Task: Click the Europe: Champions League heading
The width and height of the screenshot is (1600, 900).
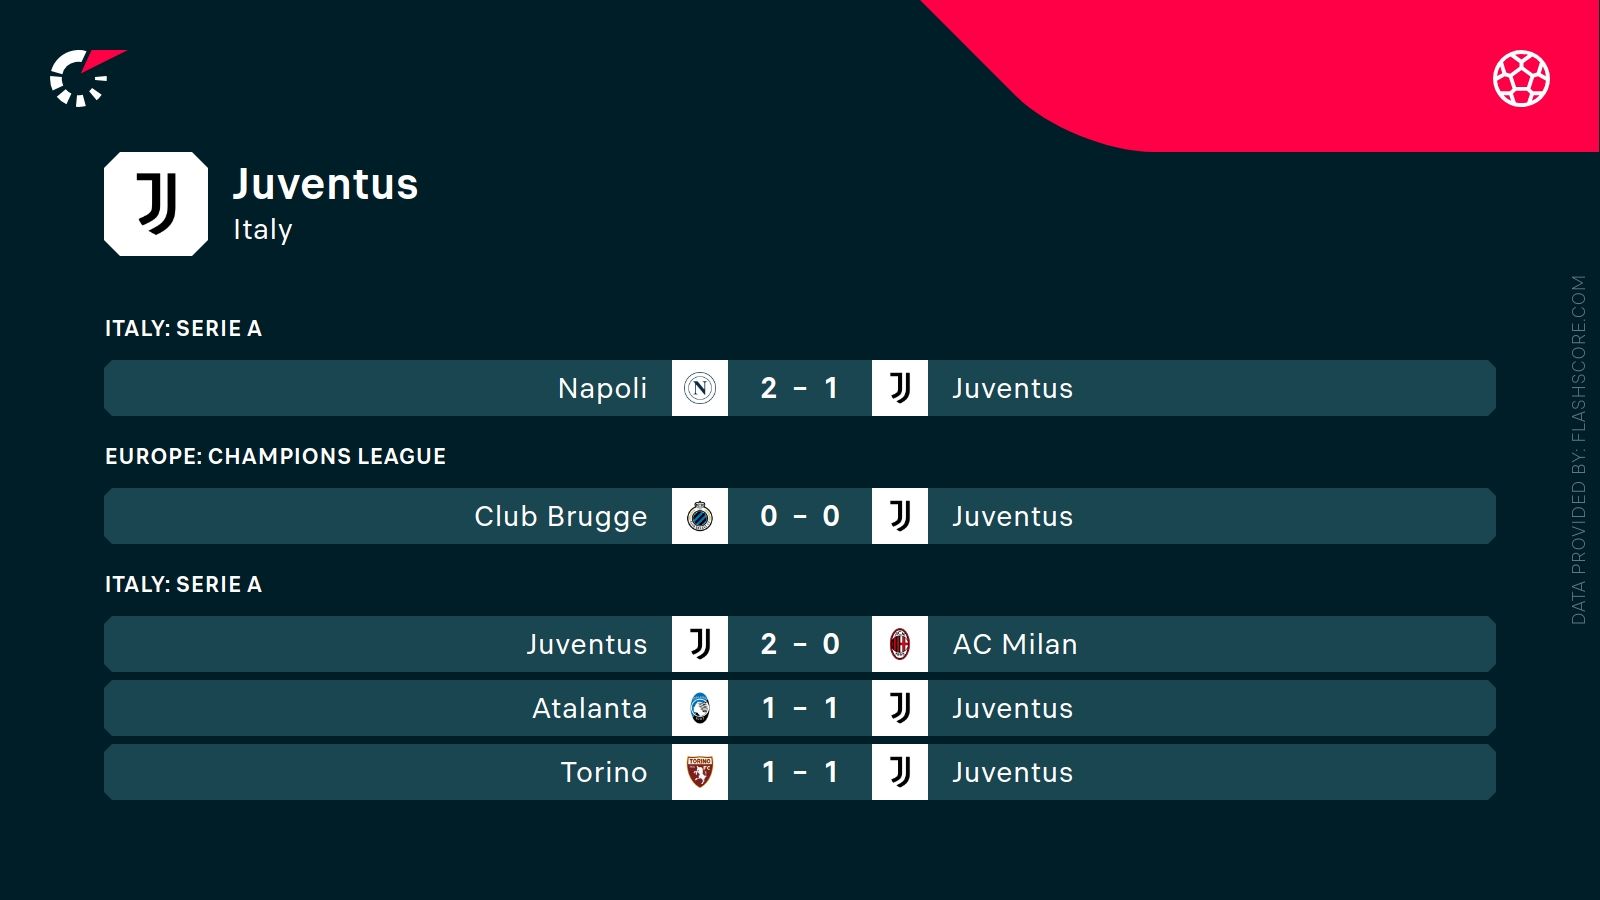Action: tap(275, 456)
